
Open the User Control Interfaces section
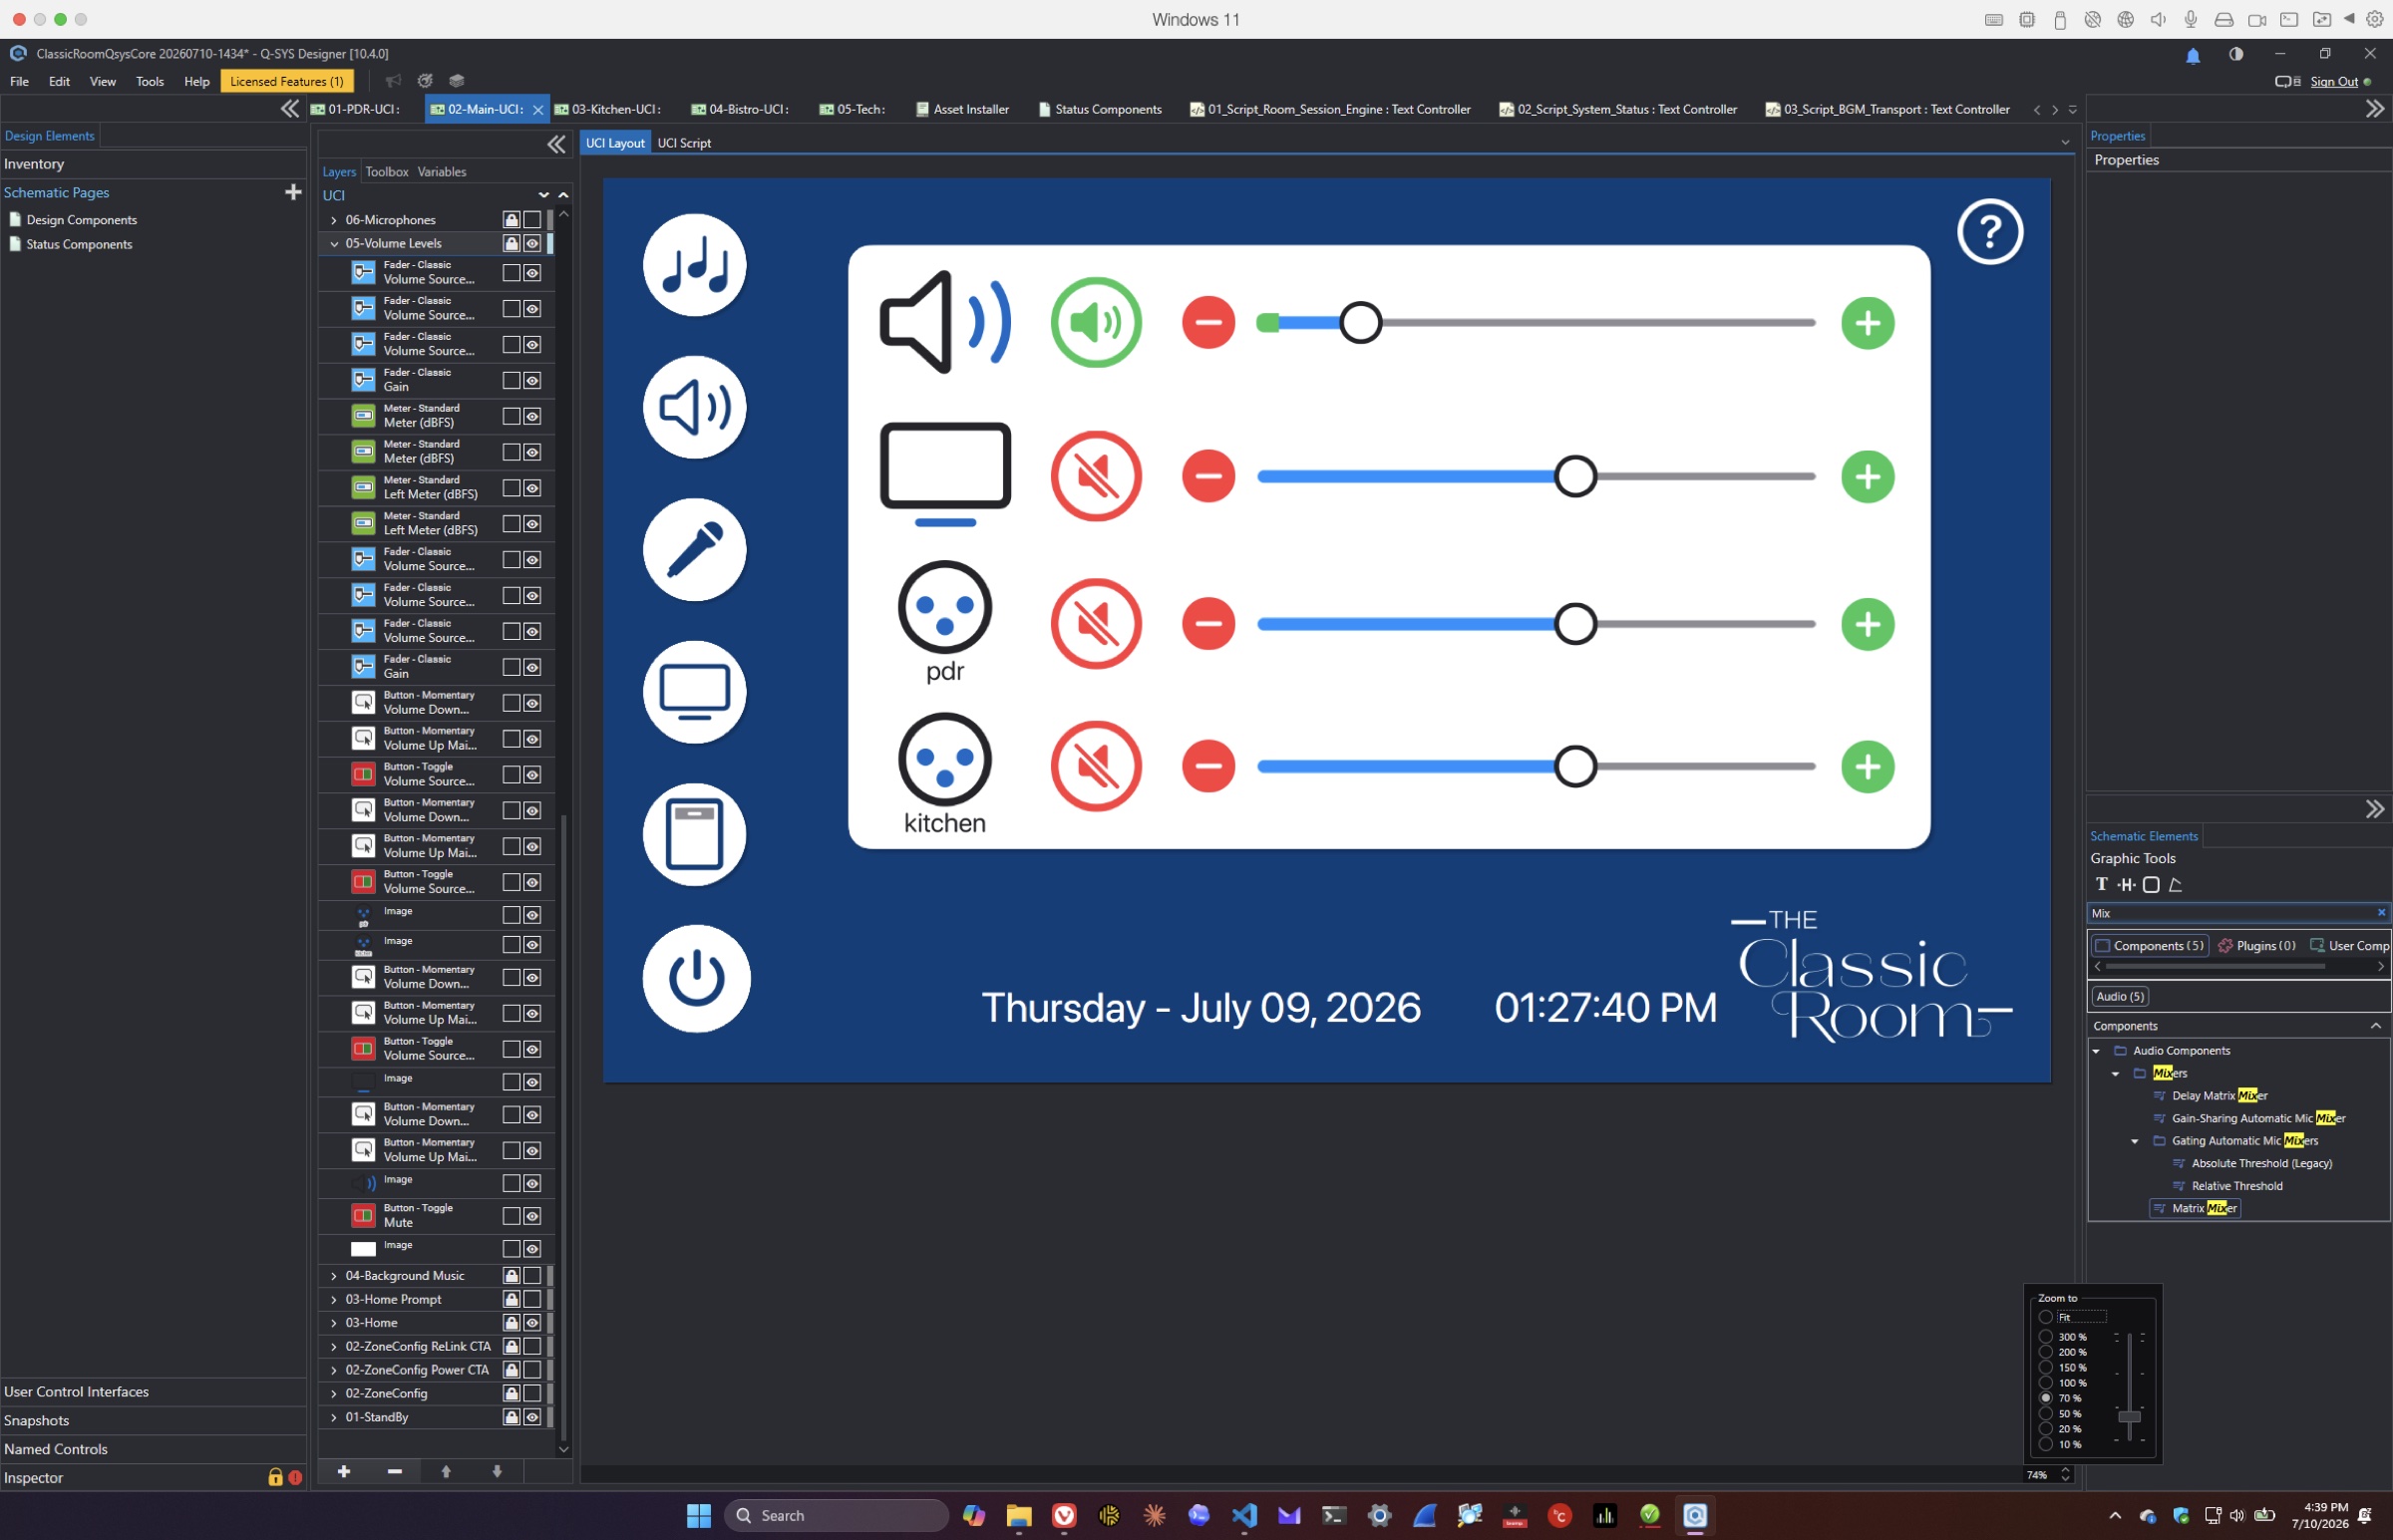154,1392
